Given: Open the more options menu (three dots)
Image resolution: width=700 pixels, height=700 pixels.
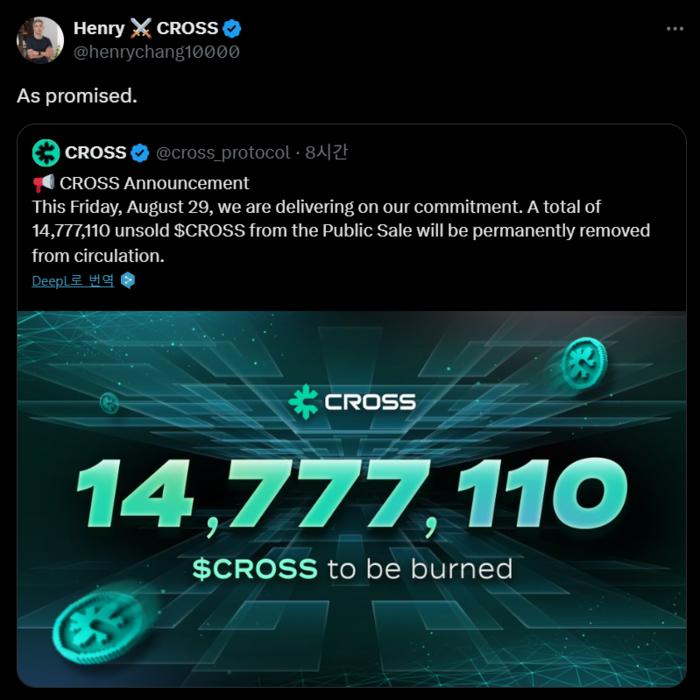Looking at the screenshot, I should click(675, 29).
